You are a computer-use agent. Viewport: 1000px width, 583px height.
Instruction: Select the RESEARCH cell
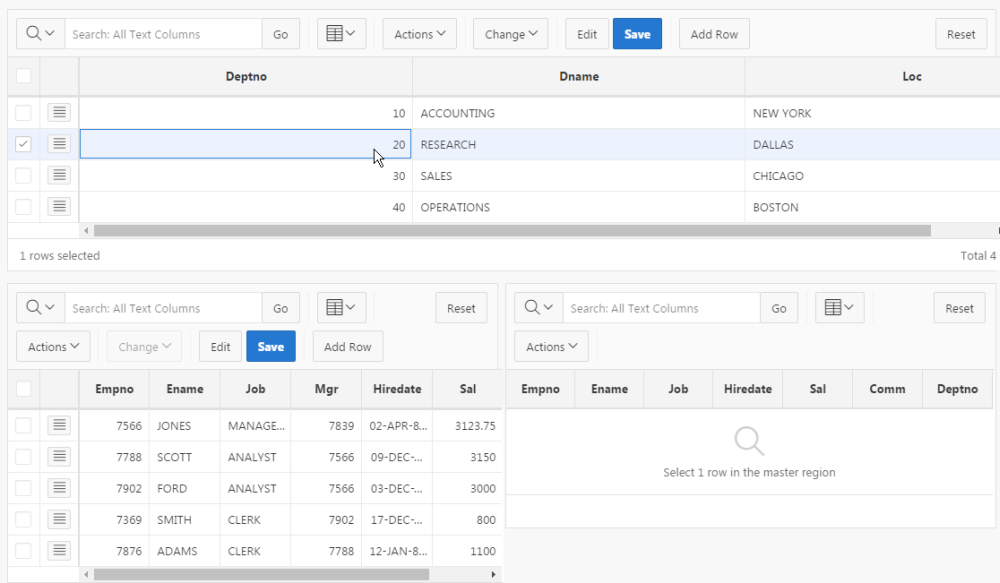(578, 144)
